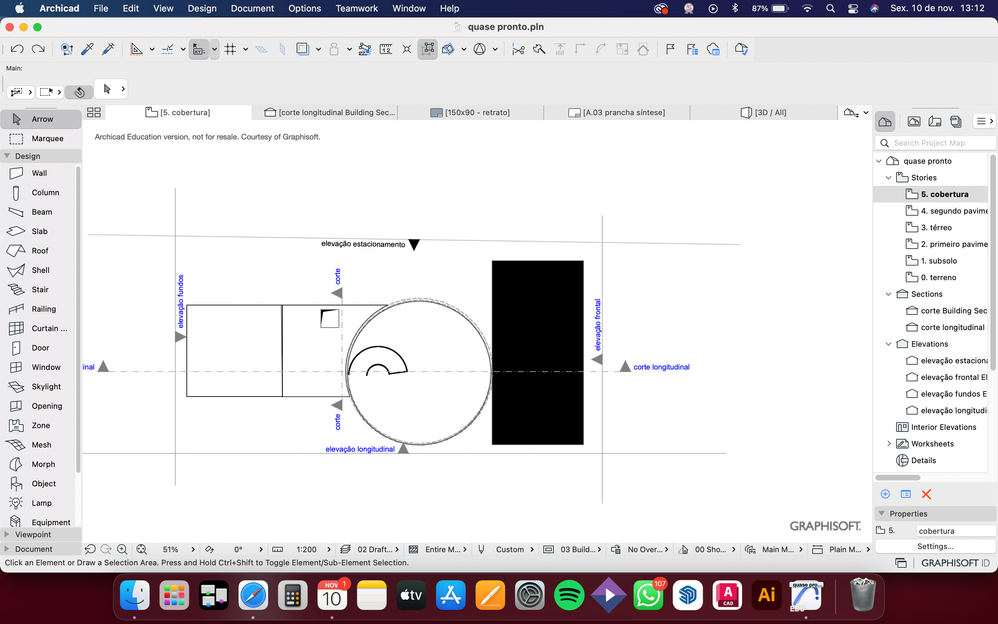Click the Roof tool
The image size is (998, 624).
pyautogui.click(x=38, y=251)
